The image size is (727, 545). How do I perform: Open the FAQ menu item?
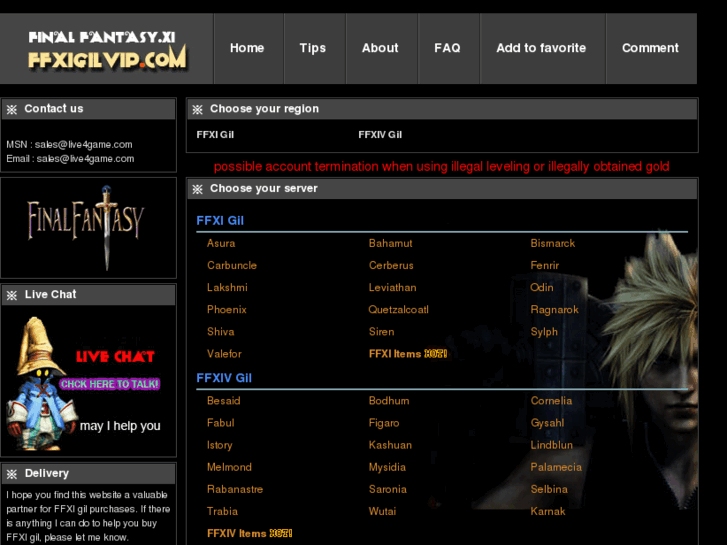[x=447, y=48]
